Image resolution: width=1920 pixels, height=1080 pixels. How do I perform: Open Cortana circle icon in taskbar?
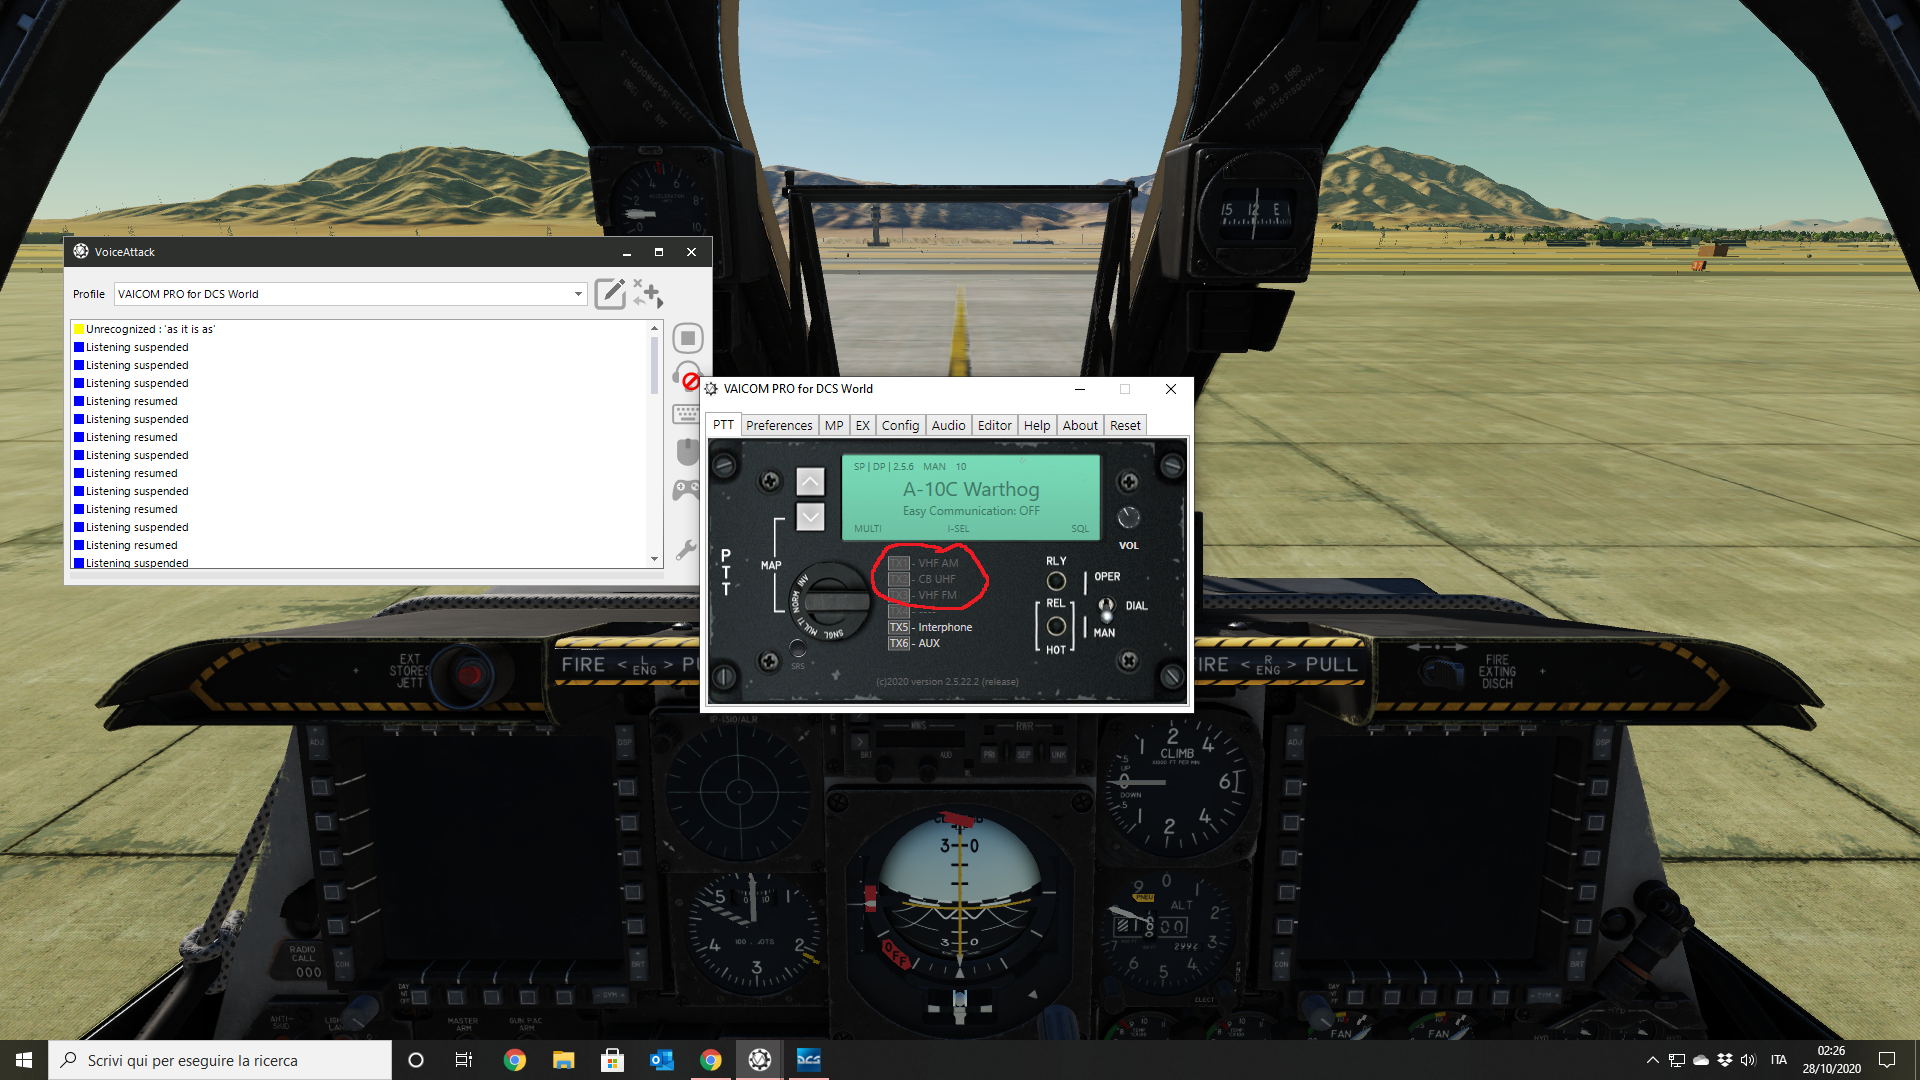point(416,1060)
